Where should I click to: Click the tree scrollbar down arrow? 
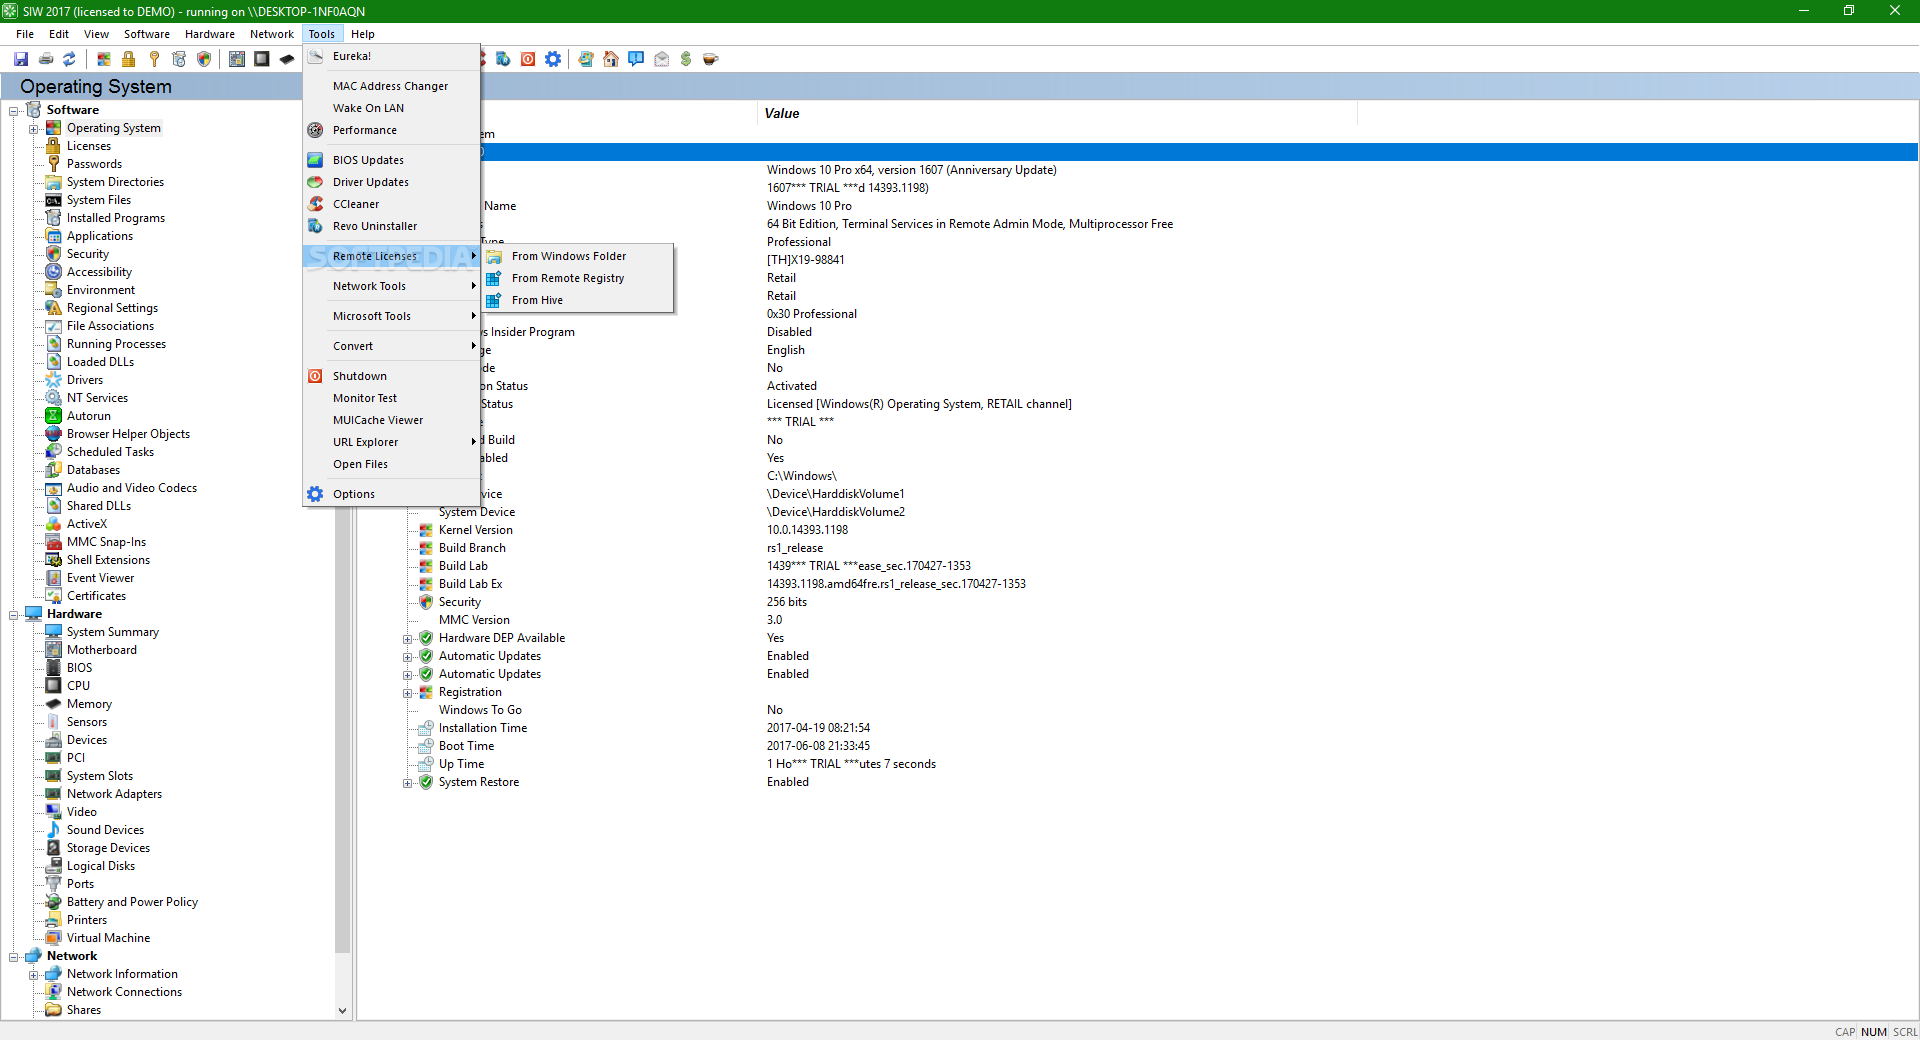click(x=342, y=1010)
